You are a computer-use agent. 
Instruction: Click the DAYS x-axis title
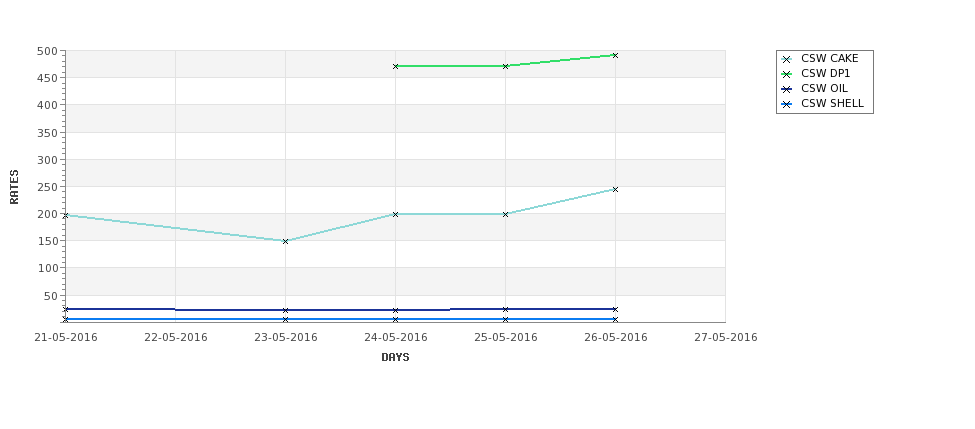tap(395, 358)
